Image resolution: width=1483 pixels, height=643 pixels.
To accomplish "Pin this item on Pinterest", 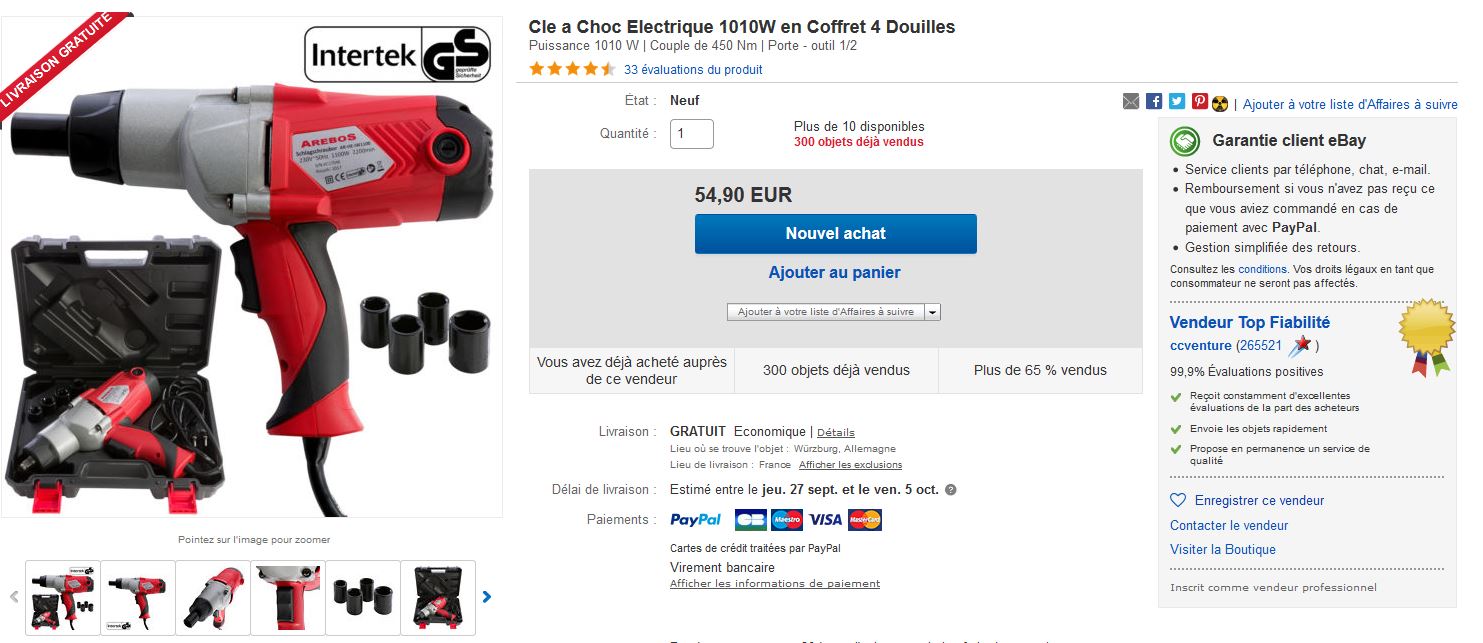I will 1199,102.
